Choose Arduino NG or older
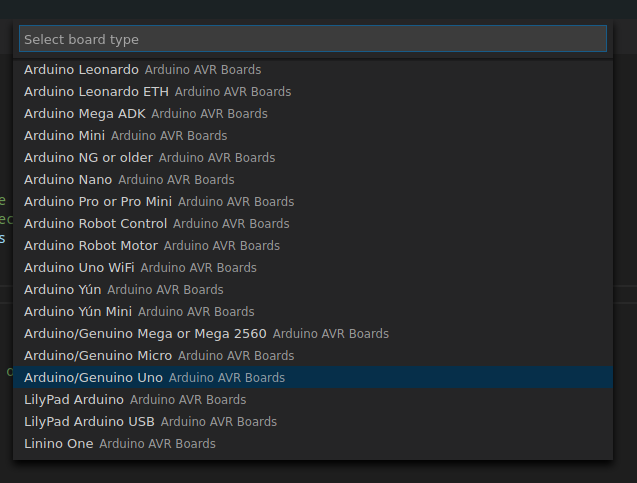This screenshot has width=637, height=483. coord(313,157)
